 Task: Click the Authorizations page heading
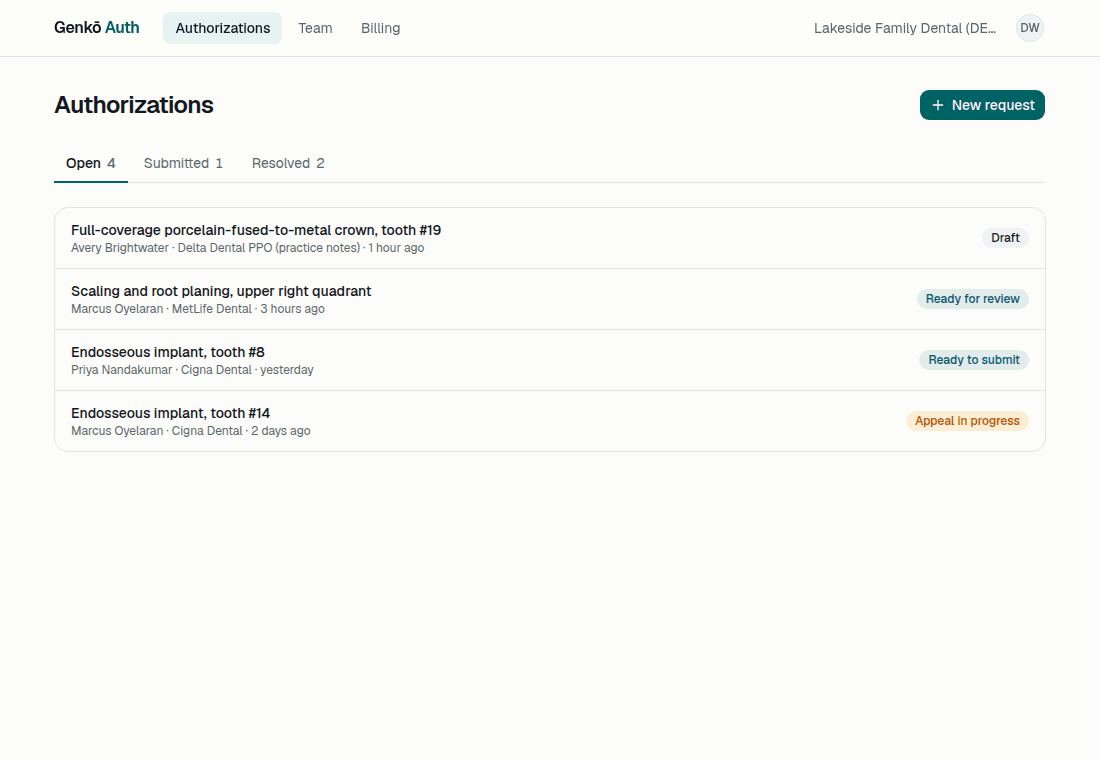click(134, 105)
